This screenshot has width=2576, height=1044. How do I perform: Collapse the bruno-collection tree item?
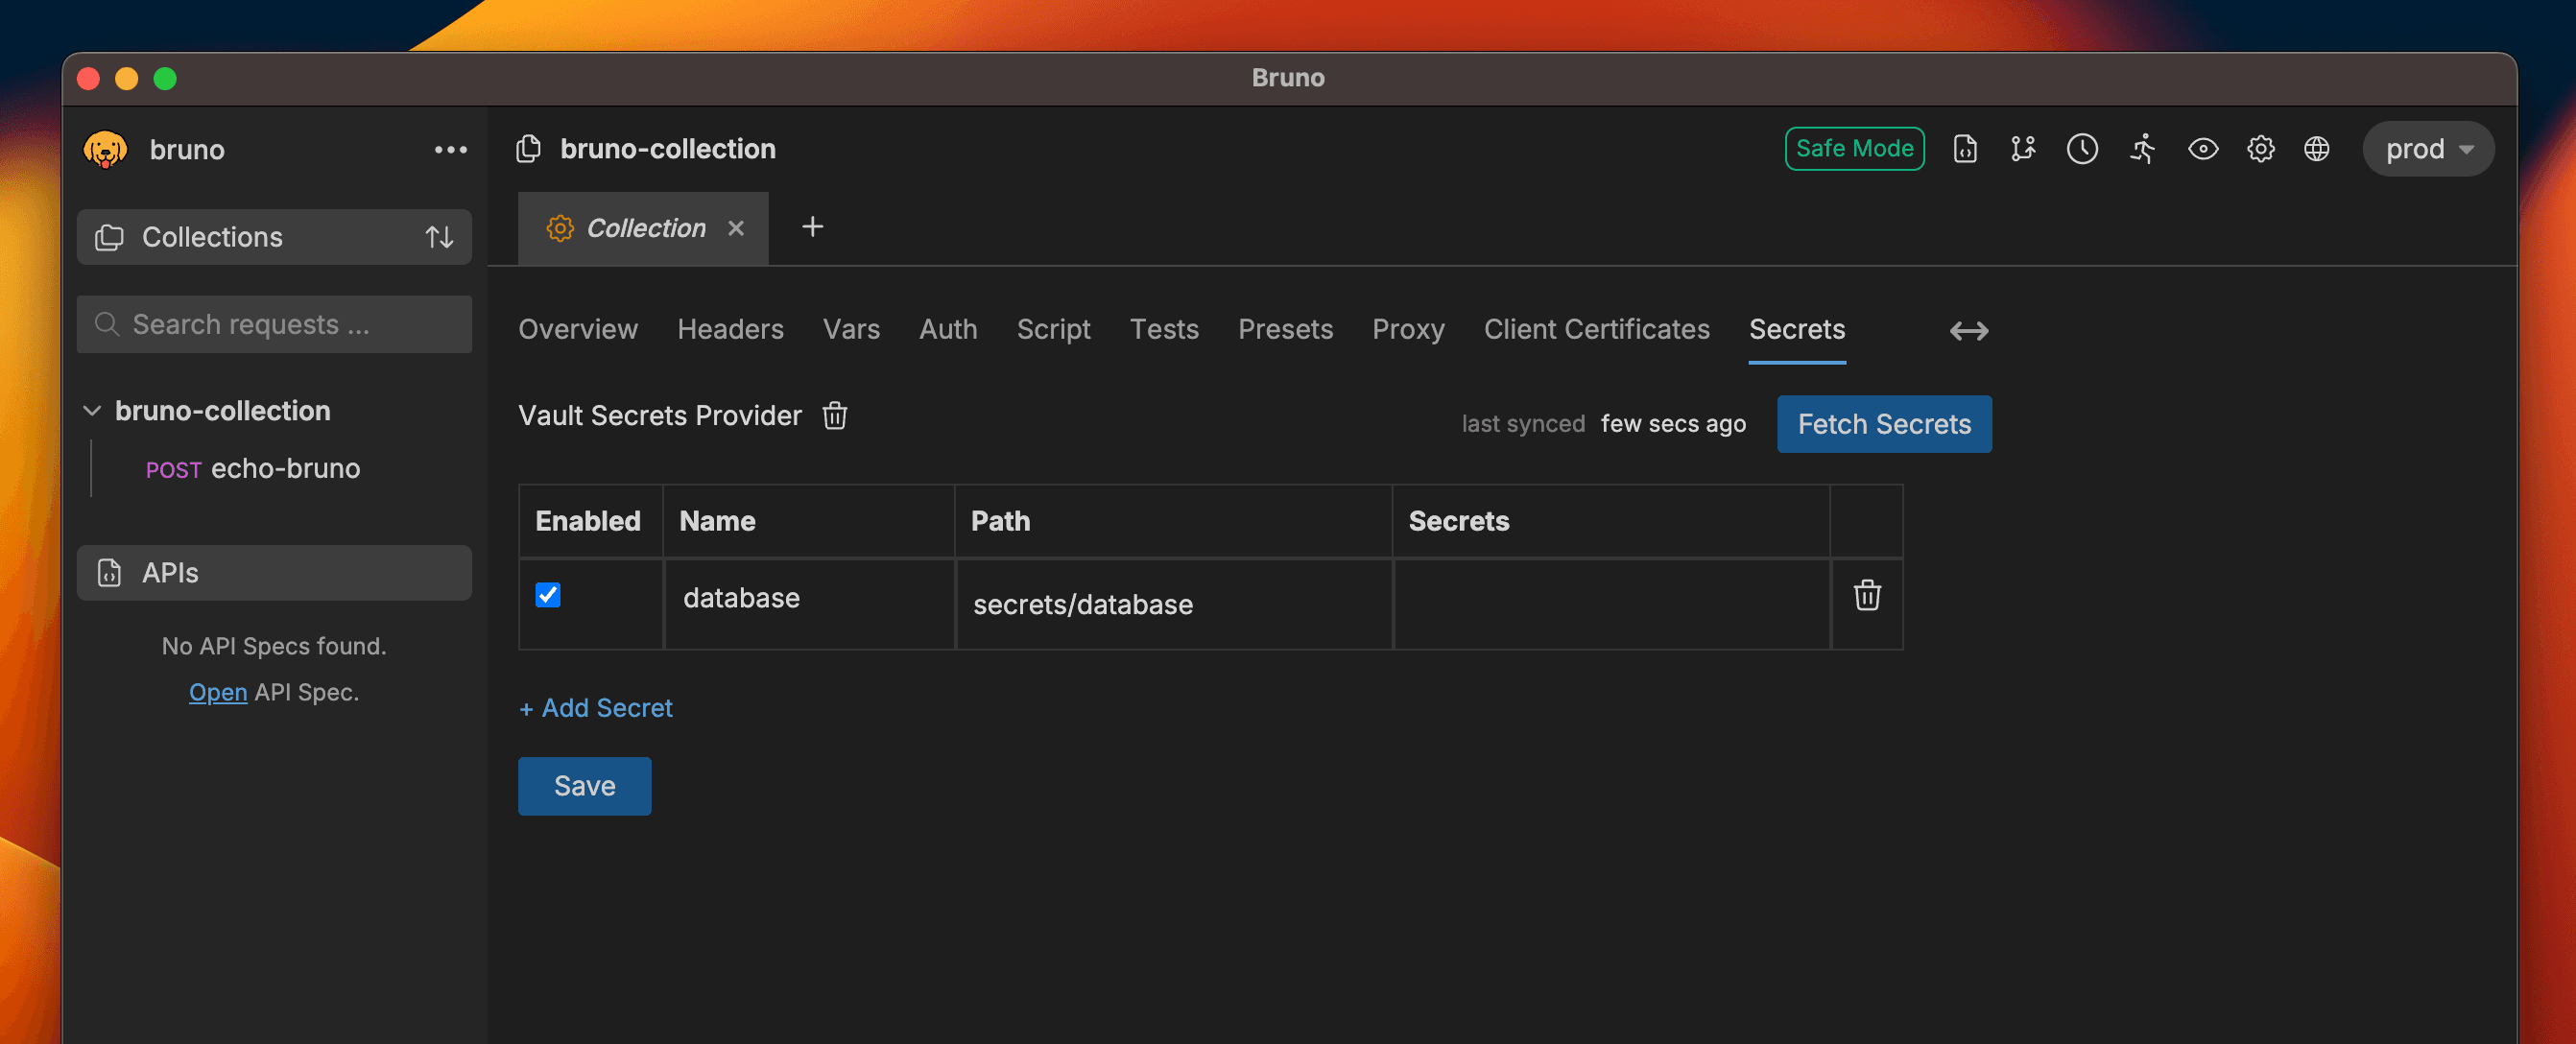[x=92, y=410]
